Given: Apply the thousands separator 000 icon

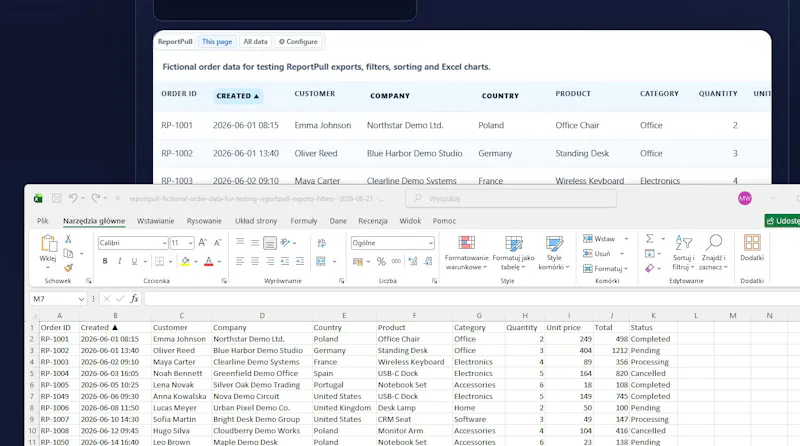Looking at the screenshot, I should [x=396, y=261].
